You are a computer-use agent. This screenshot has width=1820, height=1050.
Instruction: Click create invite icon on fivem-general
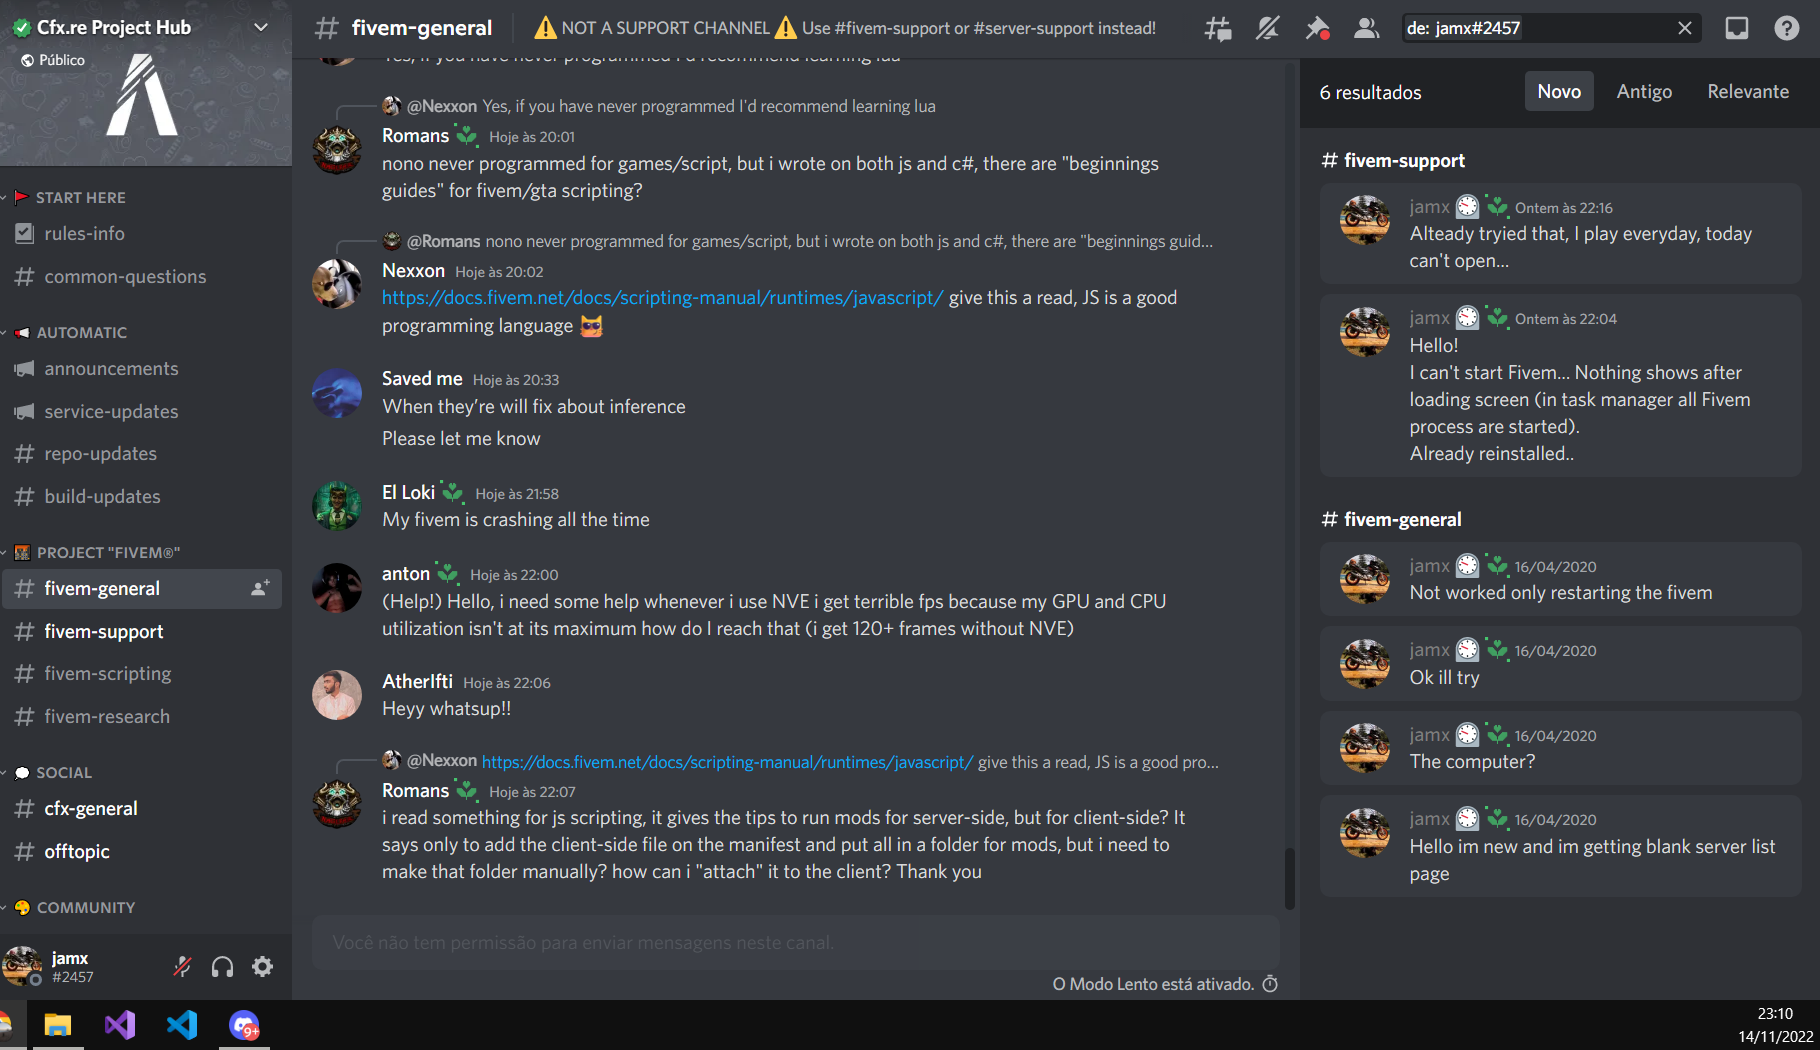tap(260, 588)
